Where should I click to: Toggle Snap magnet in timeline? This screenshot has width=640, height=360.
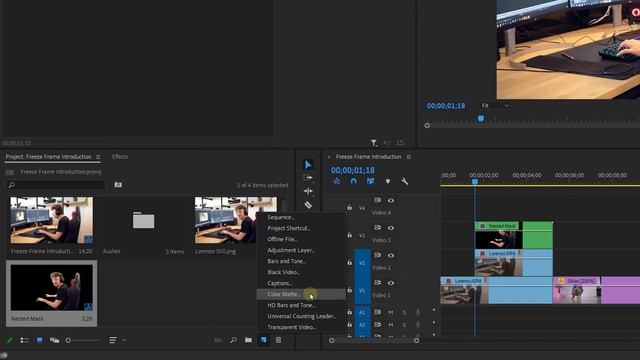click(353, 181)
